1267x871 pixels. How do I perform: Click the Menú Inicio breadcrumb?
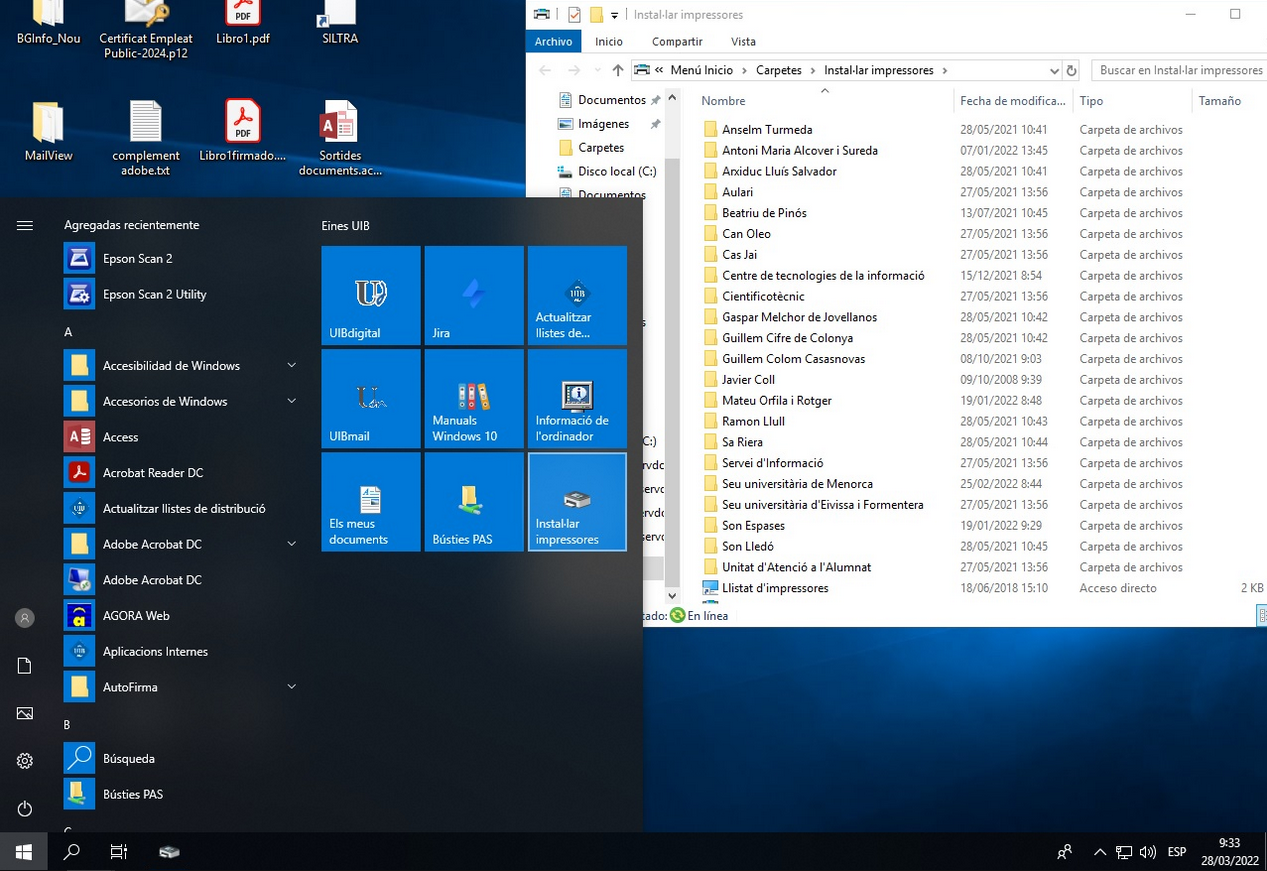pos(702,70)
